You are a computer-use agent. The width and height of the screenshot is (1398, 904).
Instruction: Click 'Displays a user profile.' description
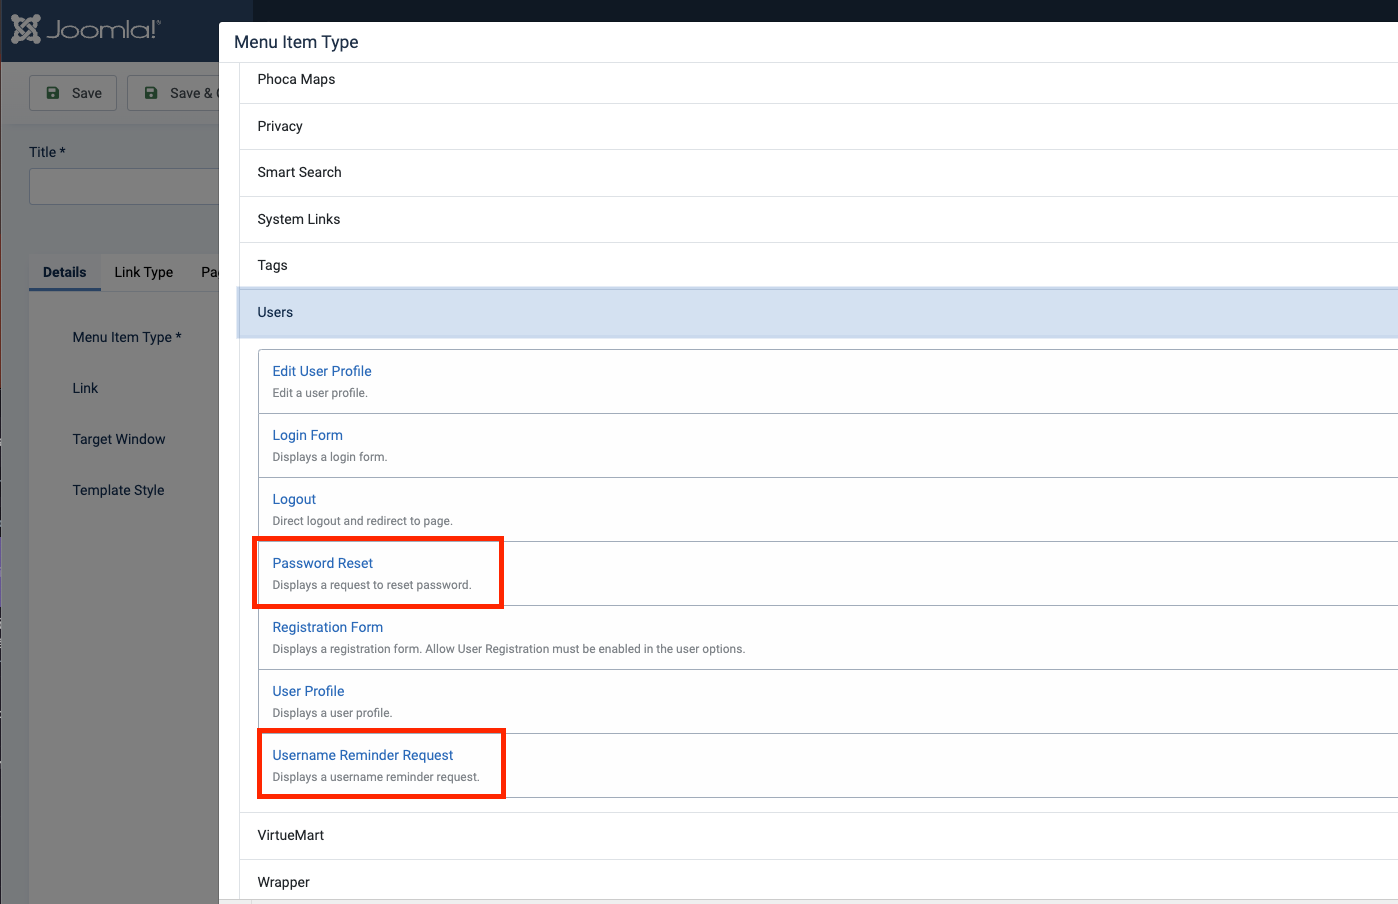pos(333,713)
